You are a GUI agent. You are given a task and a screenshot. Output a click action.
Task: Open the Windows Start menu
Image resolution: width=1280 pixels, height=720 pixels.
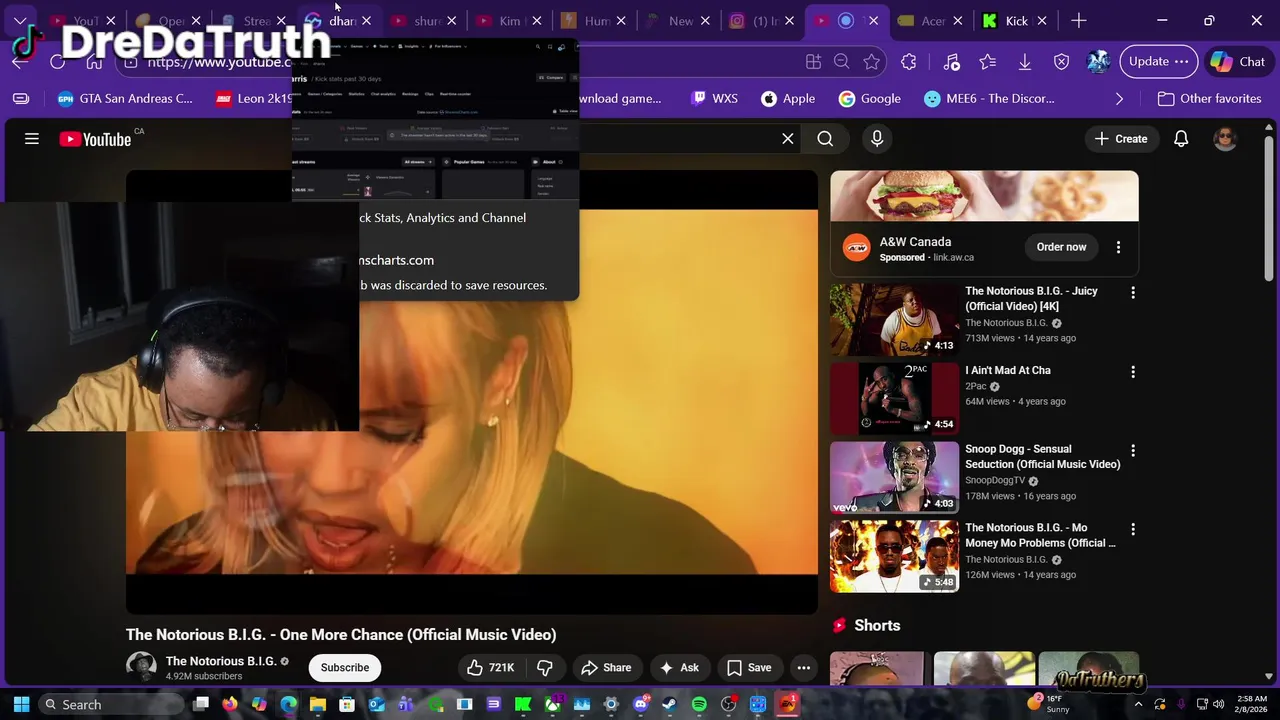[21, 704]
